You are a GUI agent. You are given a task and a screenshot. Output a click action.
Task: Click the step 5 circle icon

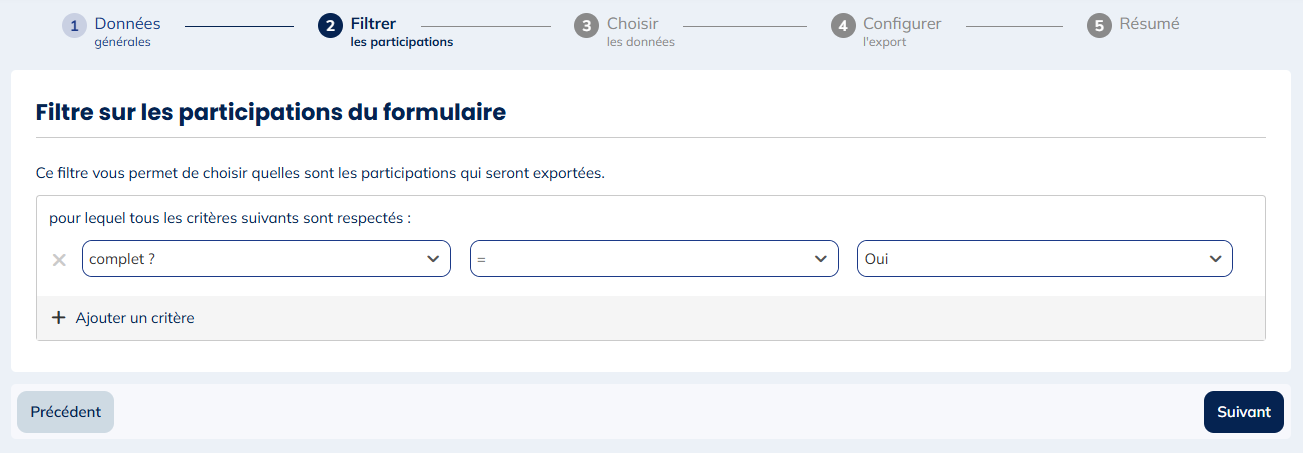[1099, 26]
